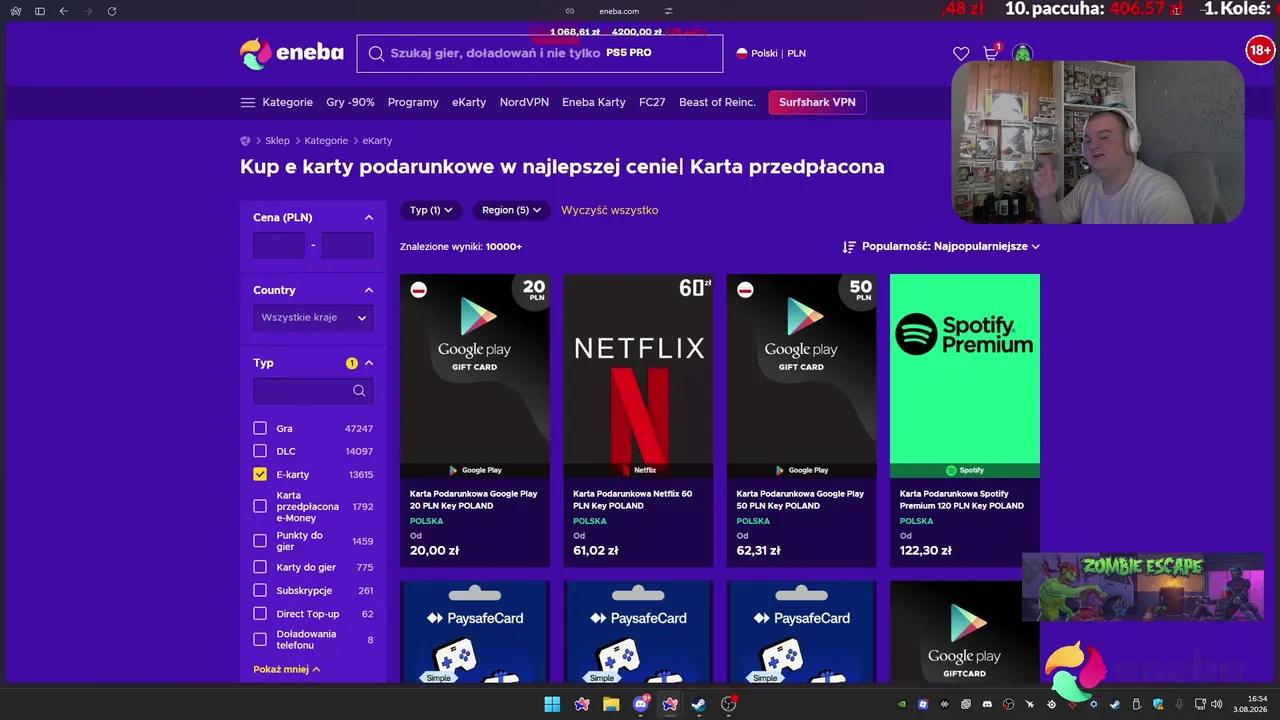Collapse the Typ filter section
The image size is (1280, 720).
coord(369,363)
